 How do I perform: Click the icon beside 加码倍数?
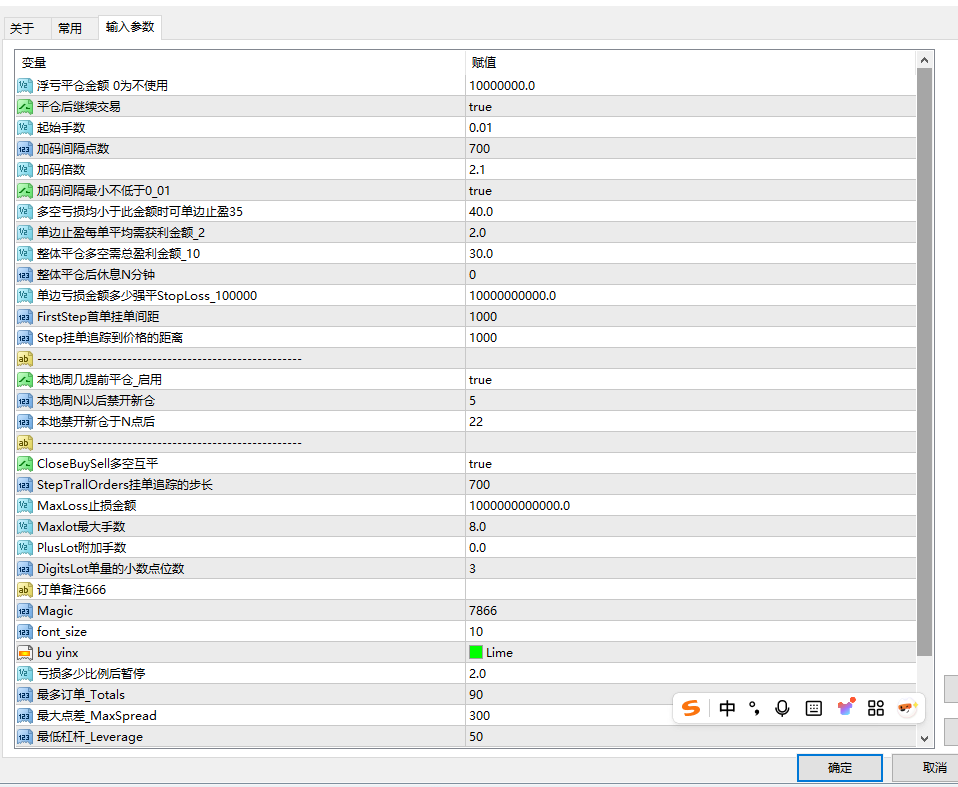[x=24, y=169]
